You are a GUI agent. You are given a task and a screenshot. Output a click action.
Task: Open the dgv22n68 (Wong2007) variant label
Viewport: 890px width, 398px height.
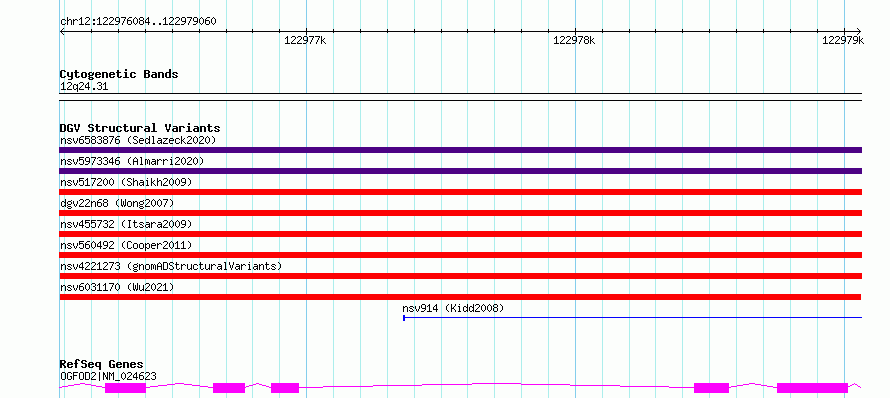(x=117, y=203)
